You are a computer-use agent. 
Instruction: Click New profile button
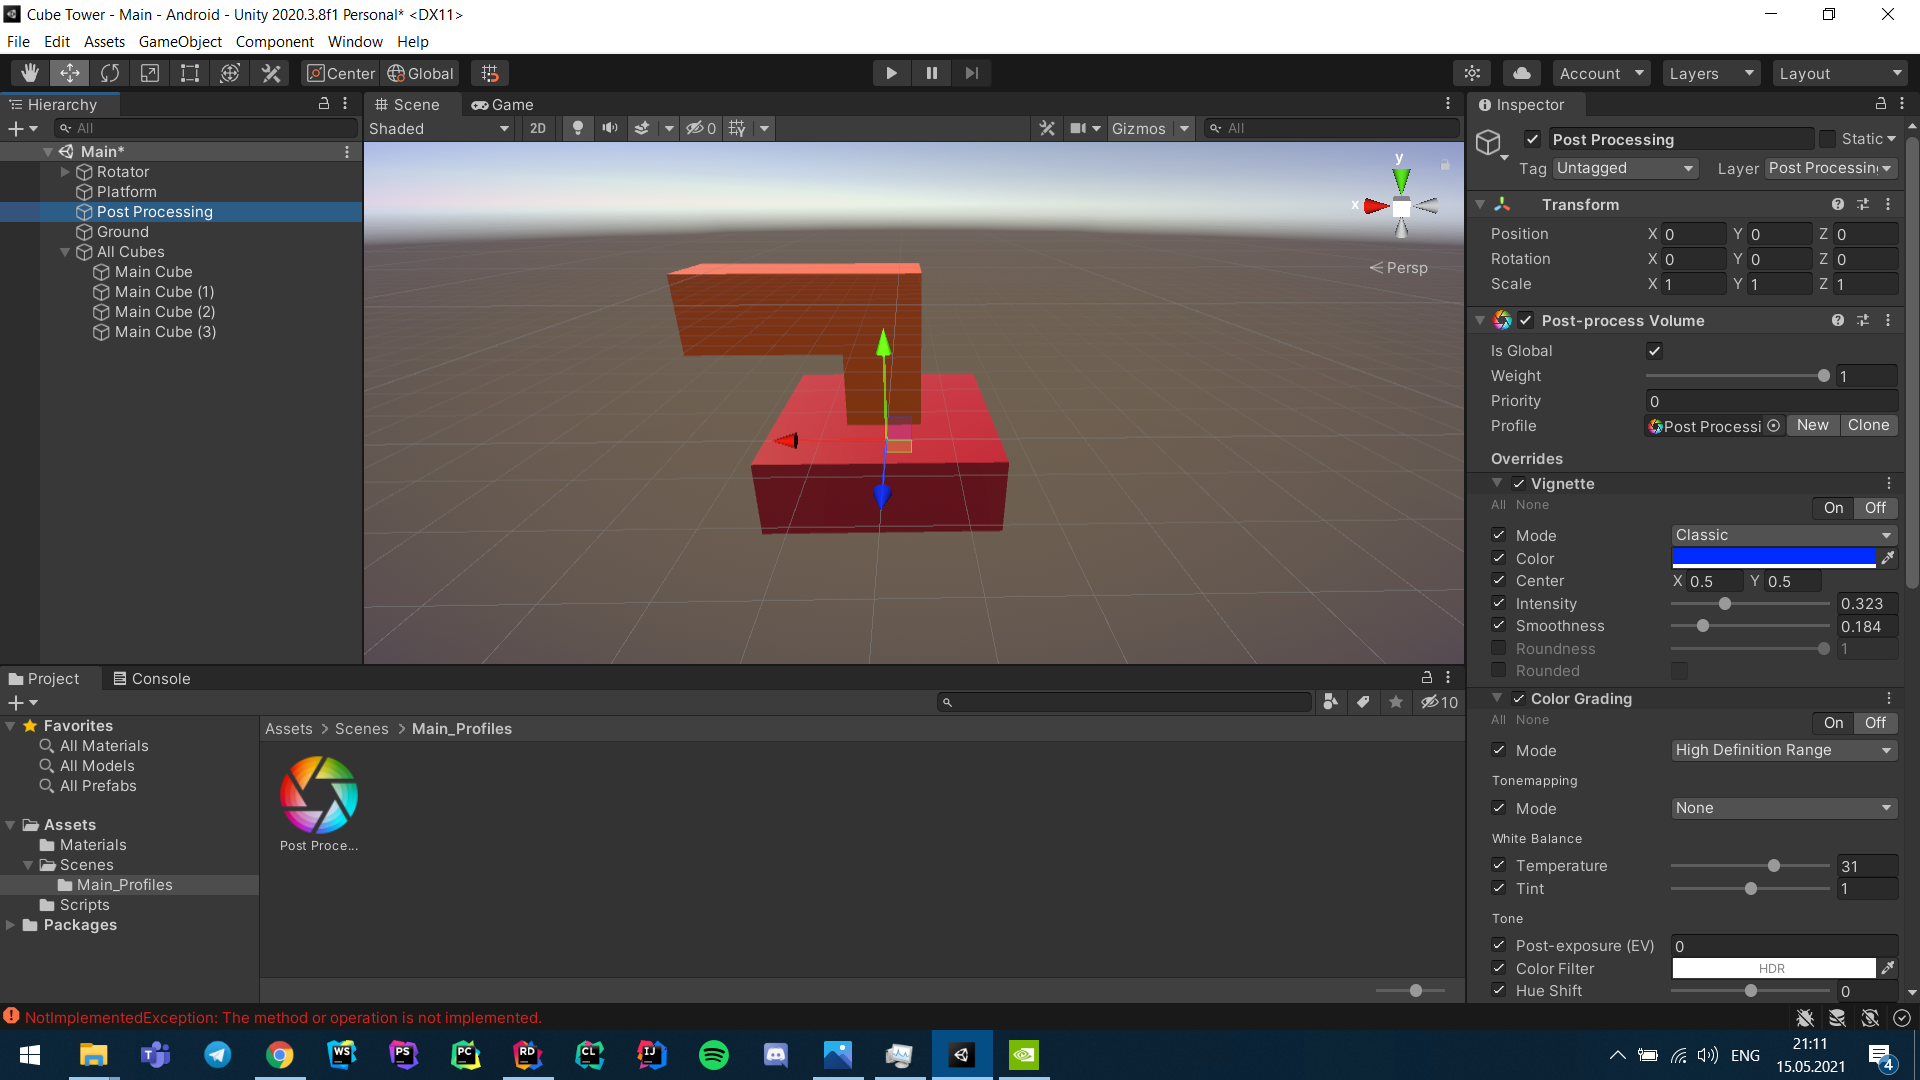click(x=1812, y=425)
